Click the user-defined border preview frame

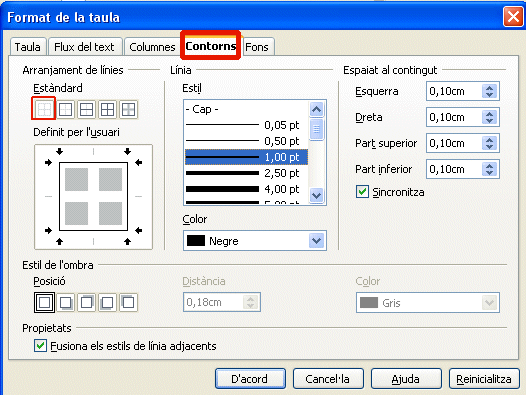click(93, 197)
